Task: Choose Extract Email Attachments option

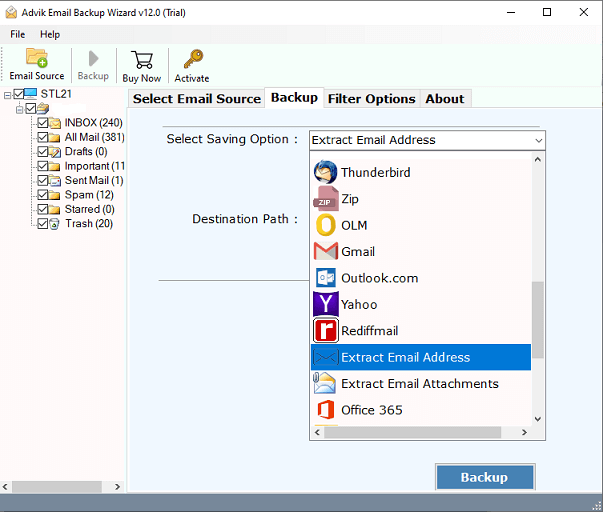Action: 421,383
